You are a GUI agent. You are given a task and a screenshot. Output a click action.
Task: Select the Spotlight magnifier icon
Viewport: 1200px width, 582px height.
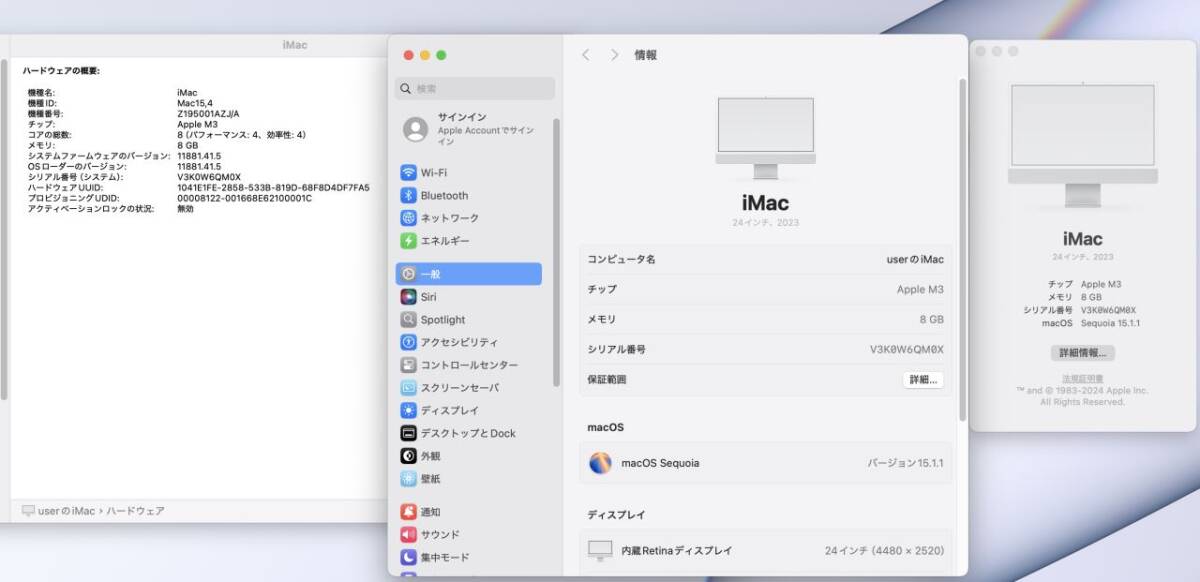[x=408, y=320]
